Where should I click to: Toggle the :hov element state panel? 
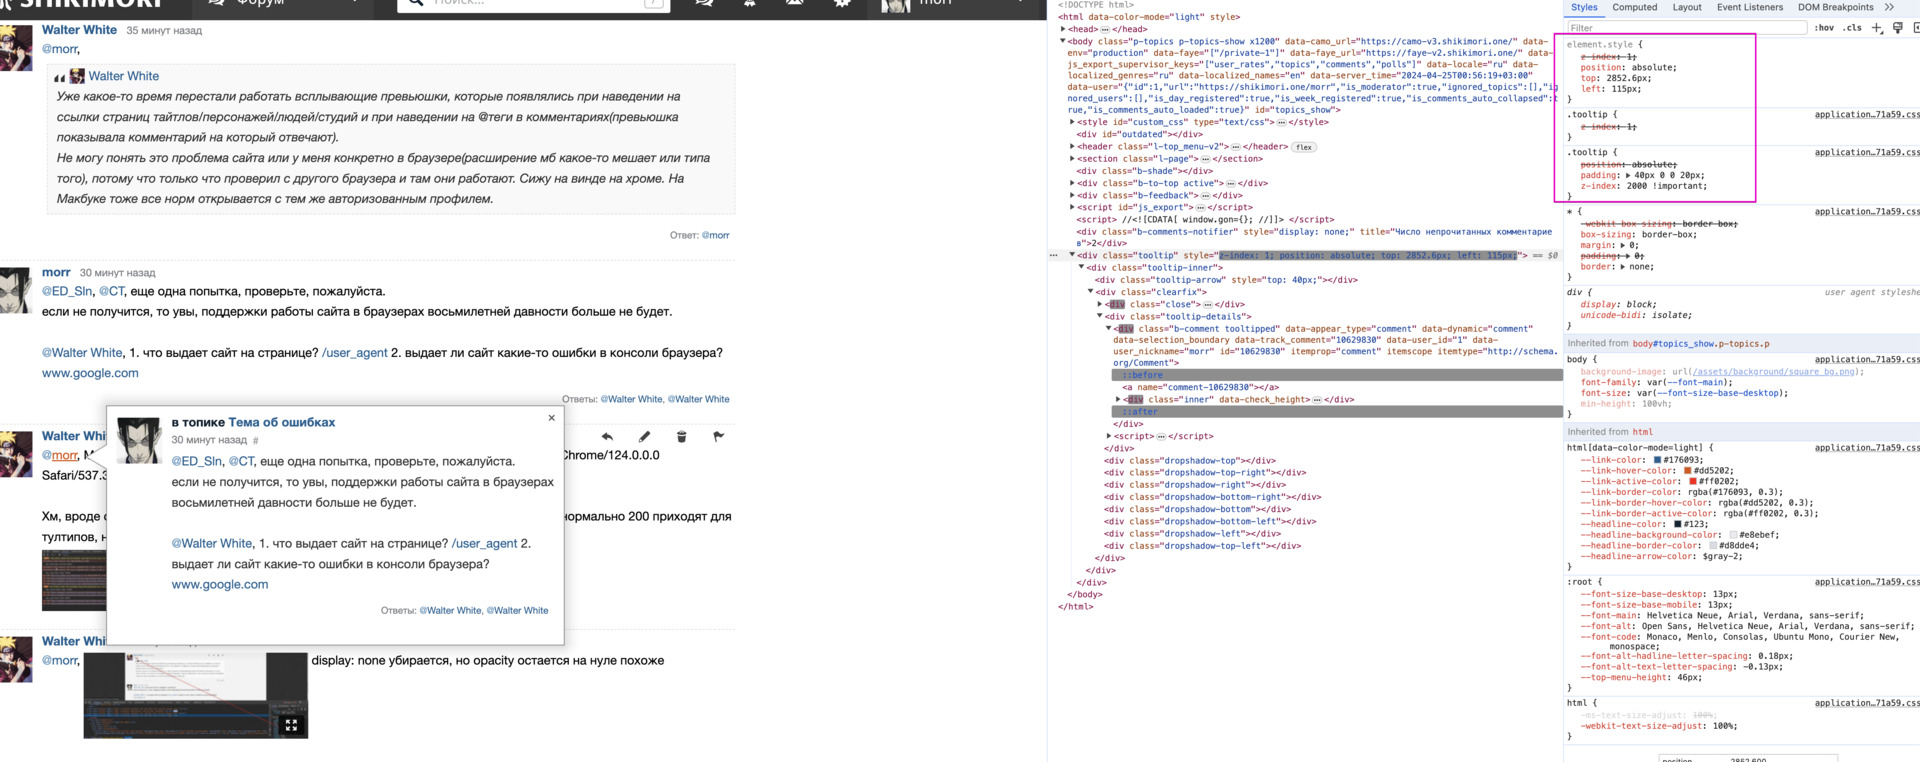point(1824,28)
